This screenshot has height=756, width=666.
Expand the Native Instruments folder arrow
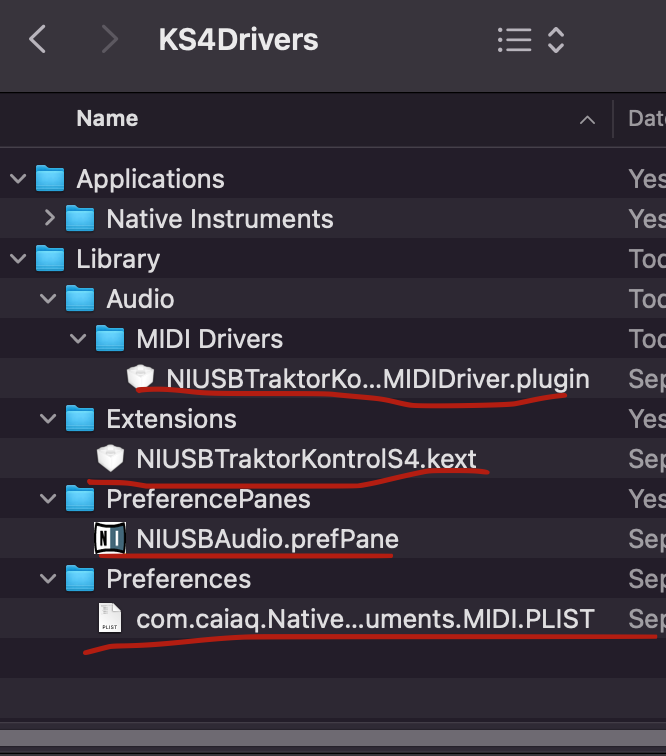coord(49,219)
